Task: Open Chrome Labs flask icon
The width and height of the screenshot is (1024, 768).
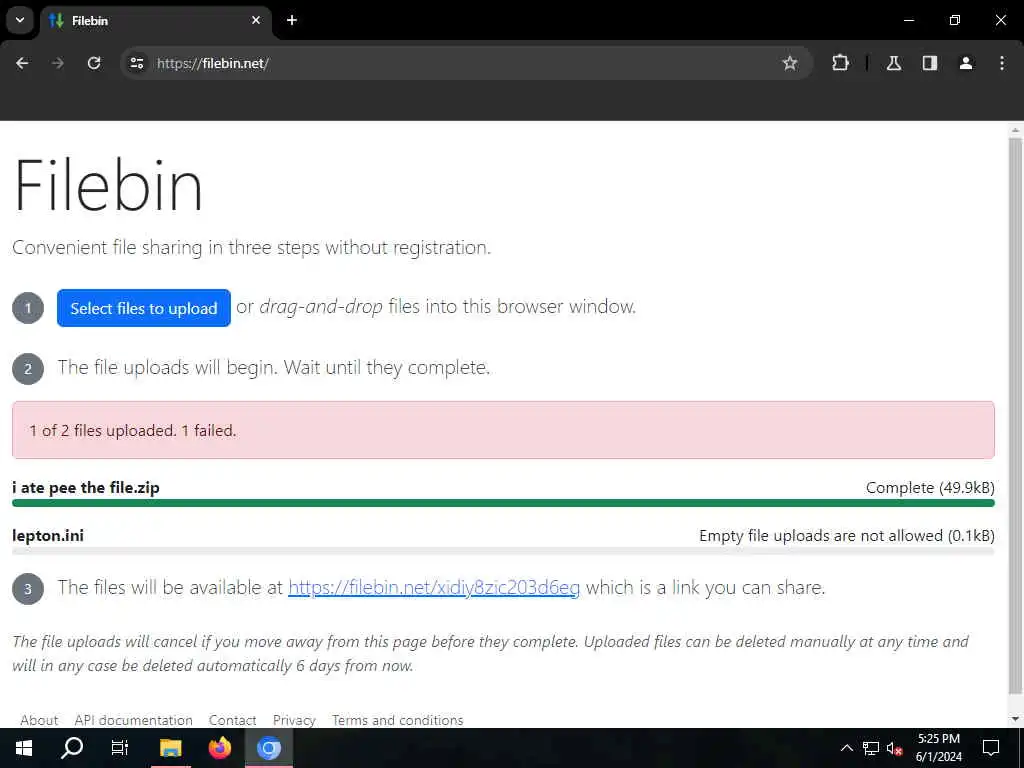Action: [x=894, y=63]
